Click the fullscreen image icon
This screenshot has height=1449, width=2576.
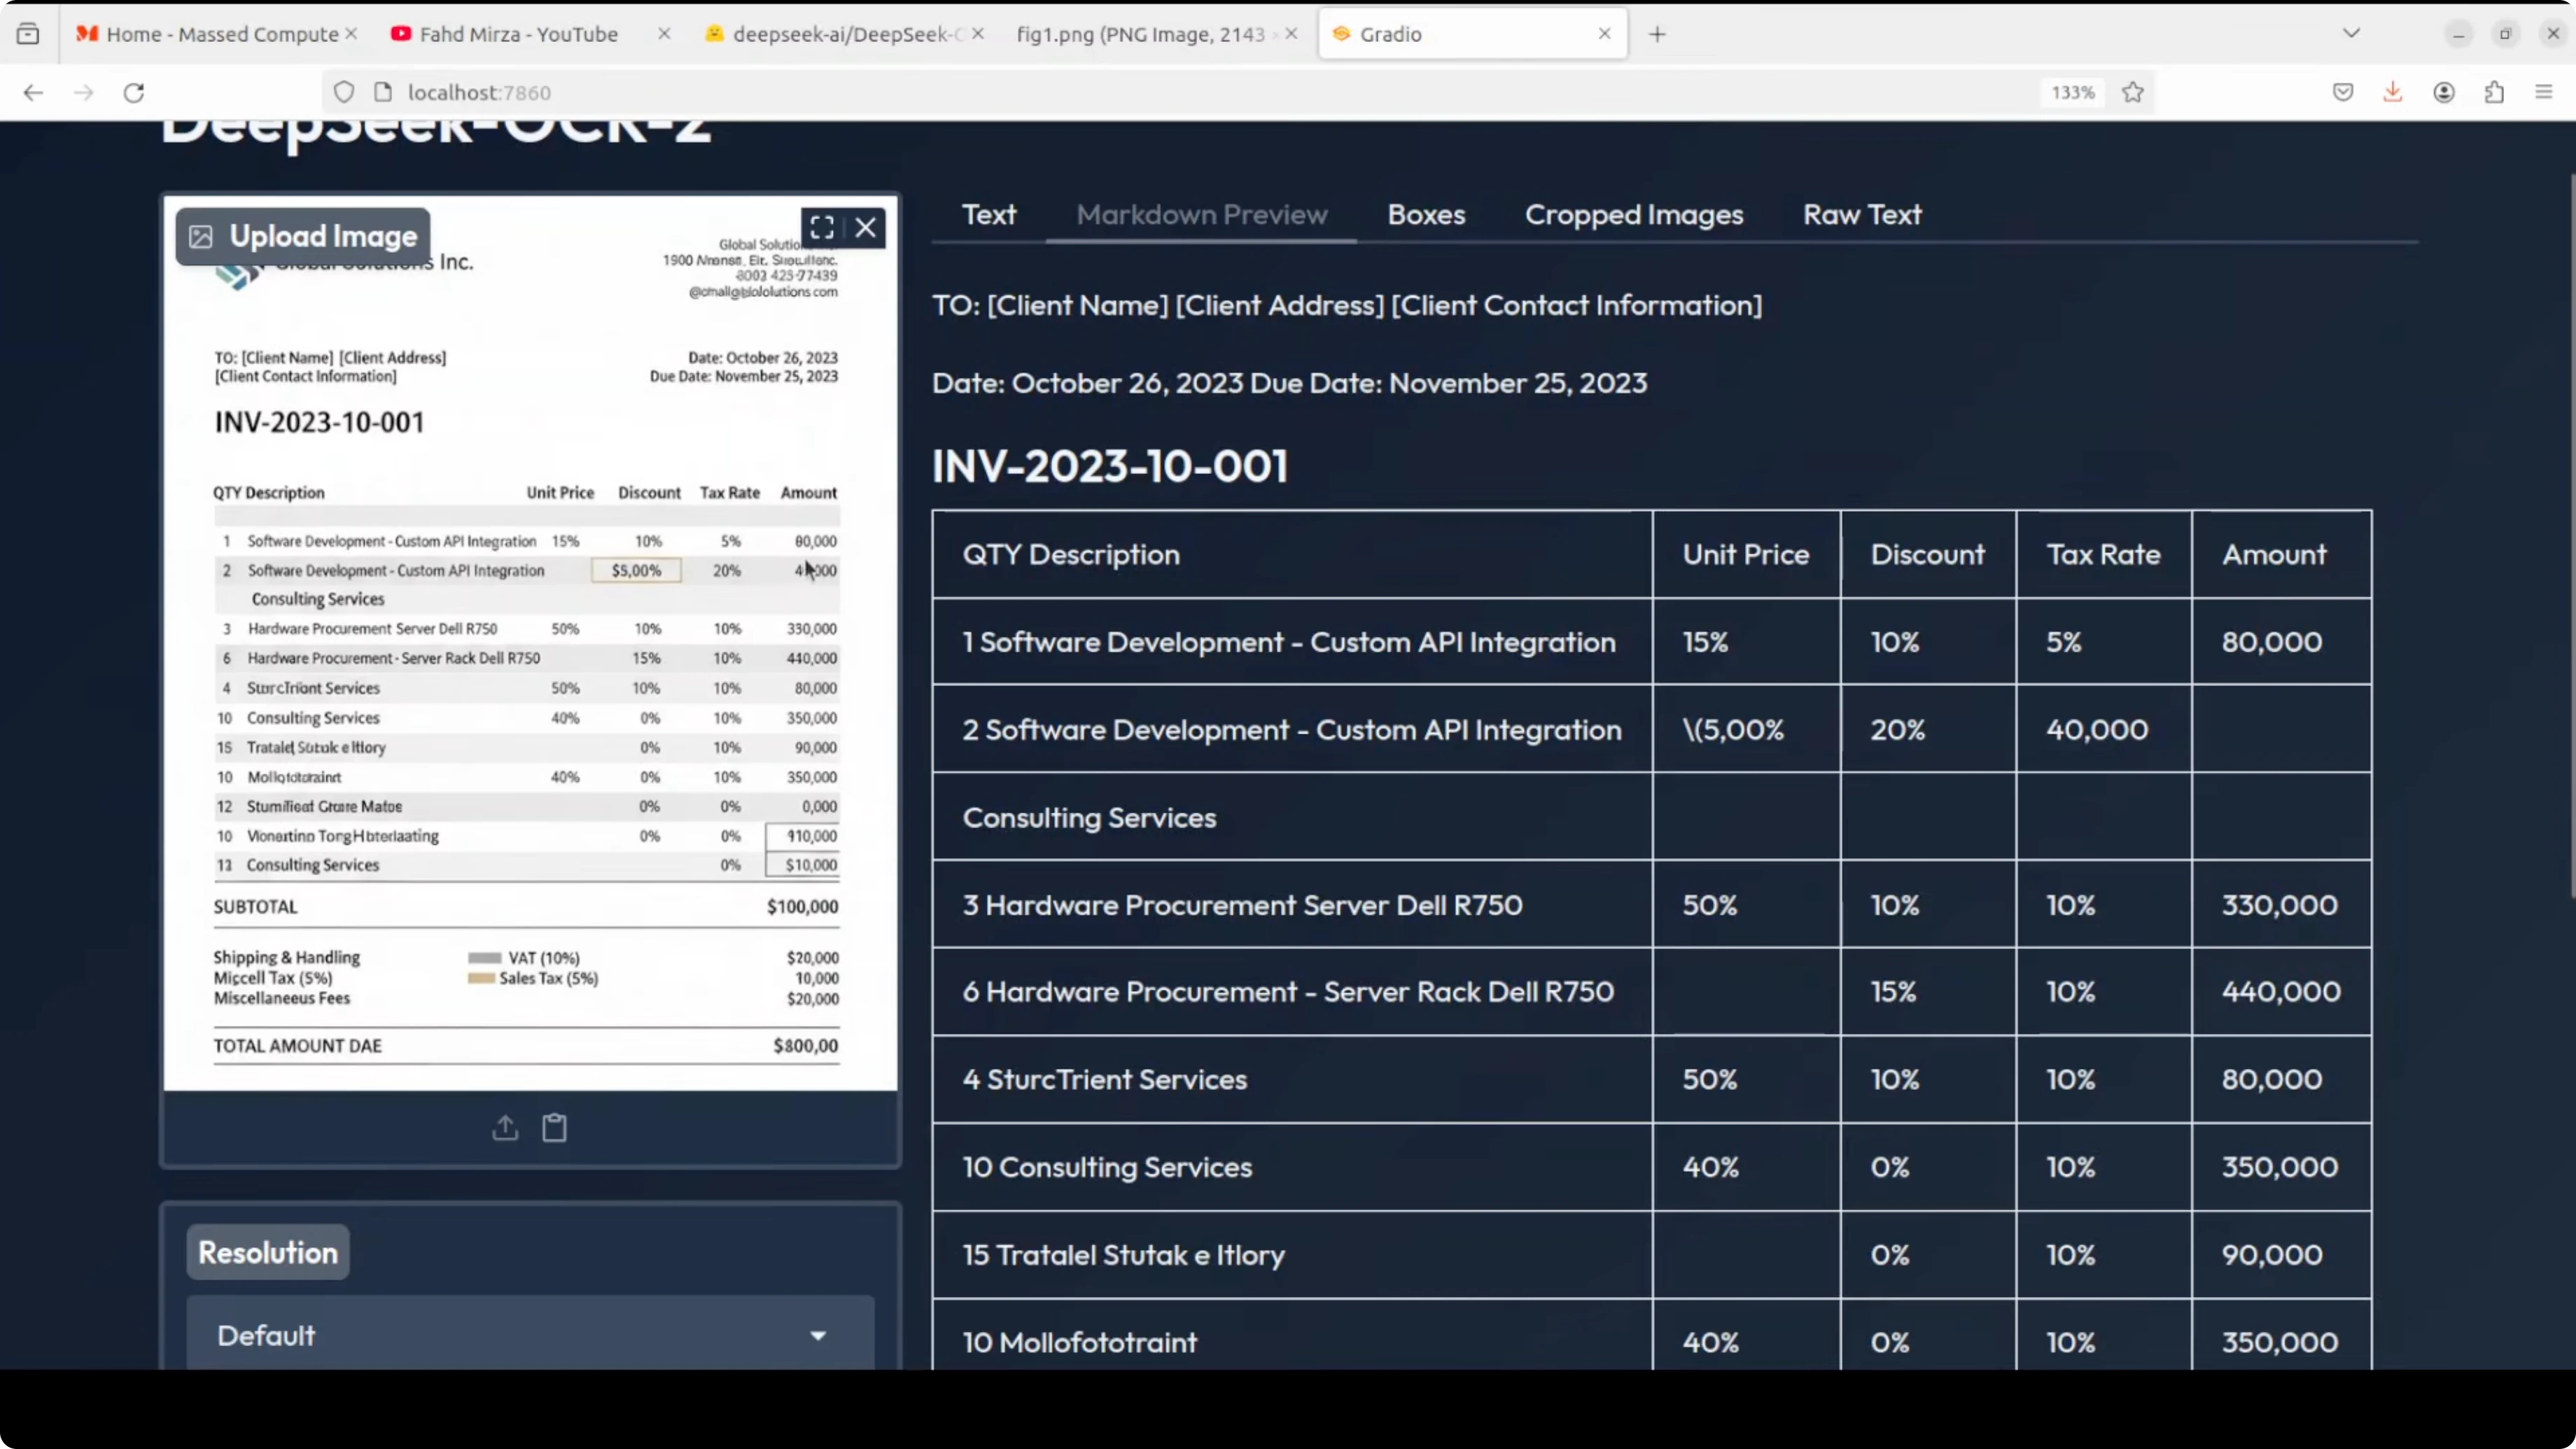click(822, 228)
